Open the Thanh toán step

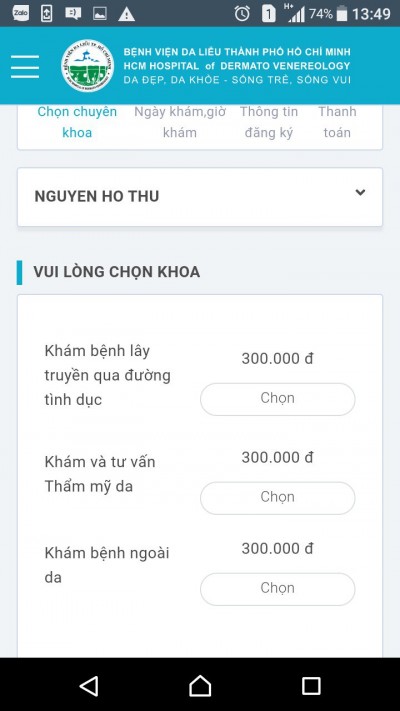pos(337,122)
